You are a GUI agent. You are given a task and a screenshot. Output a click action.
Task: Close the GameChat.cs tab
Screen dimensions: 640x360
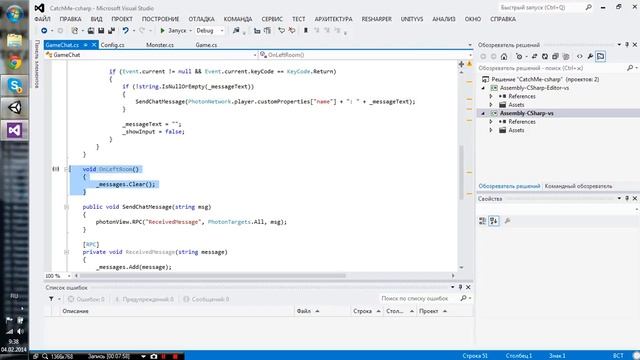[x=94, y=45]
